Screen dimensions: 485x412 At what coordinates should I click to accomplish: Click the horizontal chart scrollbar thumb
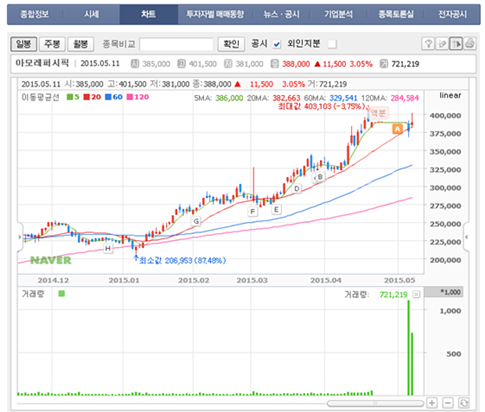tap(375, 403)
